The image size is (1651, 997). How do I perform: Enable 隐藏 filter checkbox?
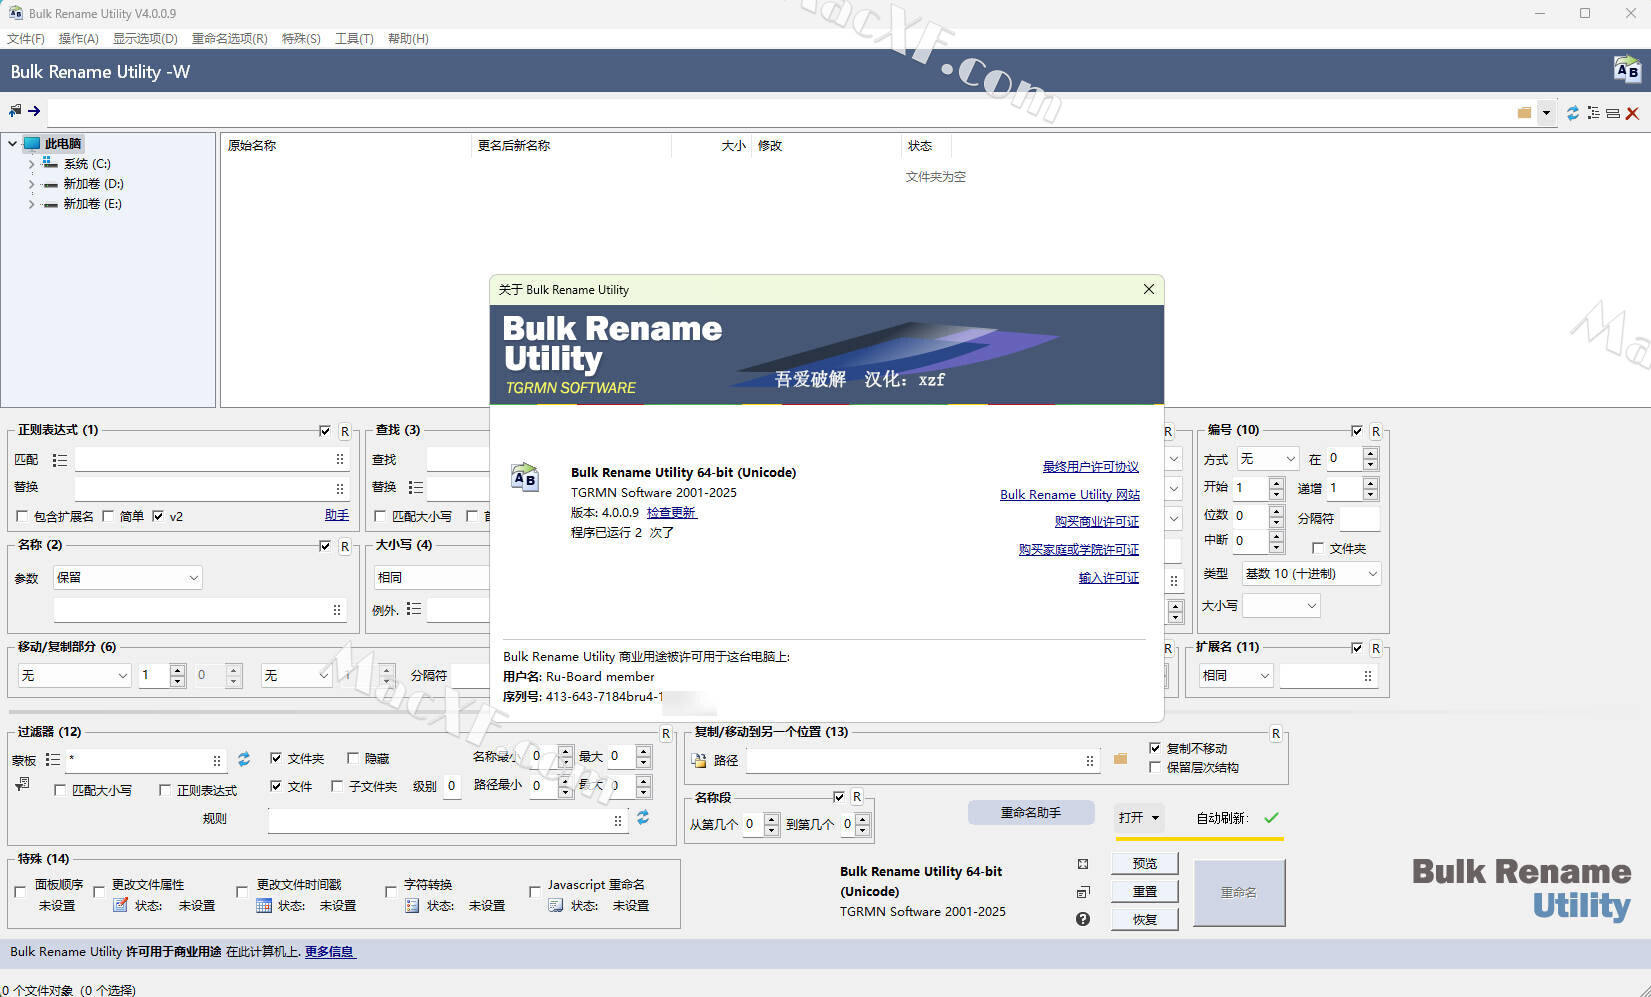pos(353,759)
